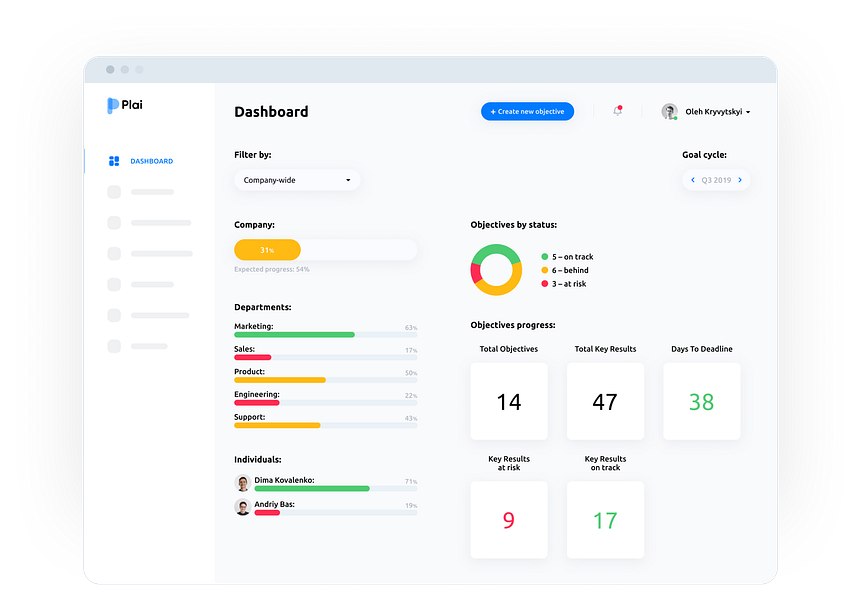Click the Plai logo icon
The image size is (861, 600).
[113, 105]
